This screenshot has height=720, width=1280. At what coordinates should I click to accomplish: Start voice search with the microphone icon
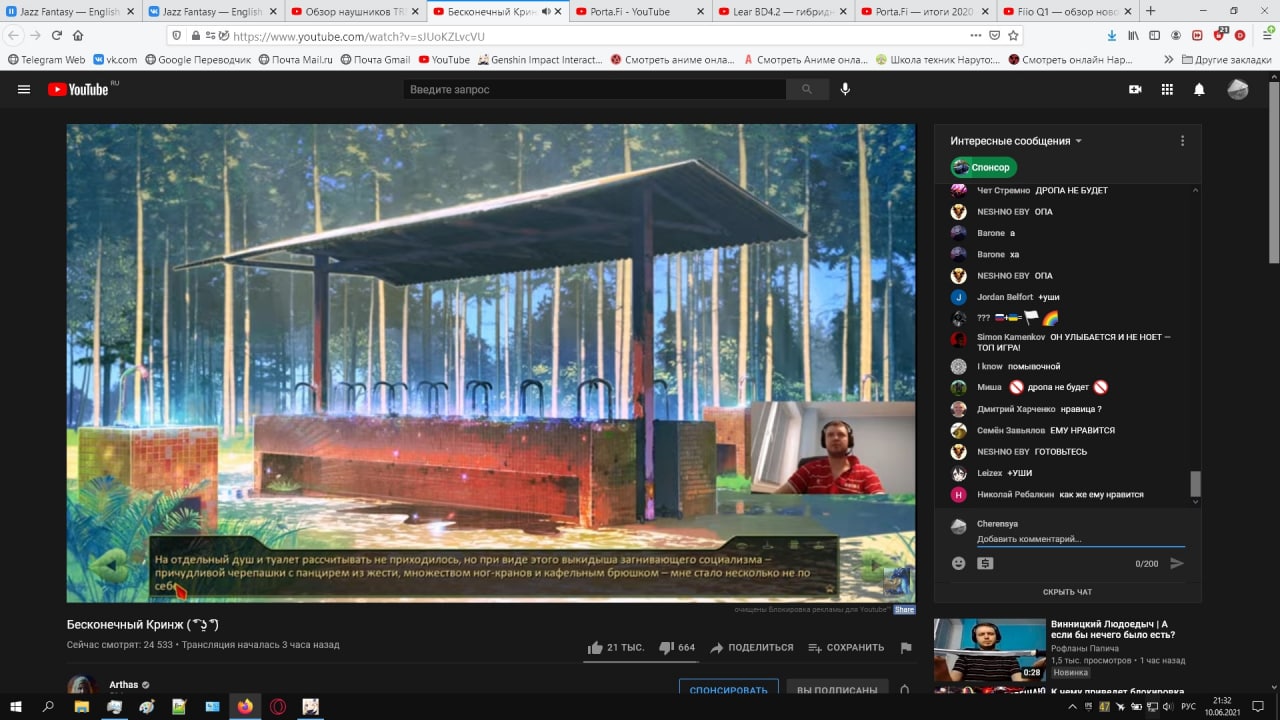click(x=845, y=89)
